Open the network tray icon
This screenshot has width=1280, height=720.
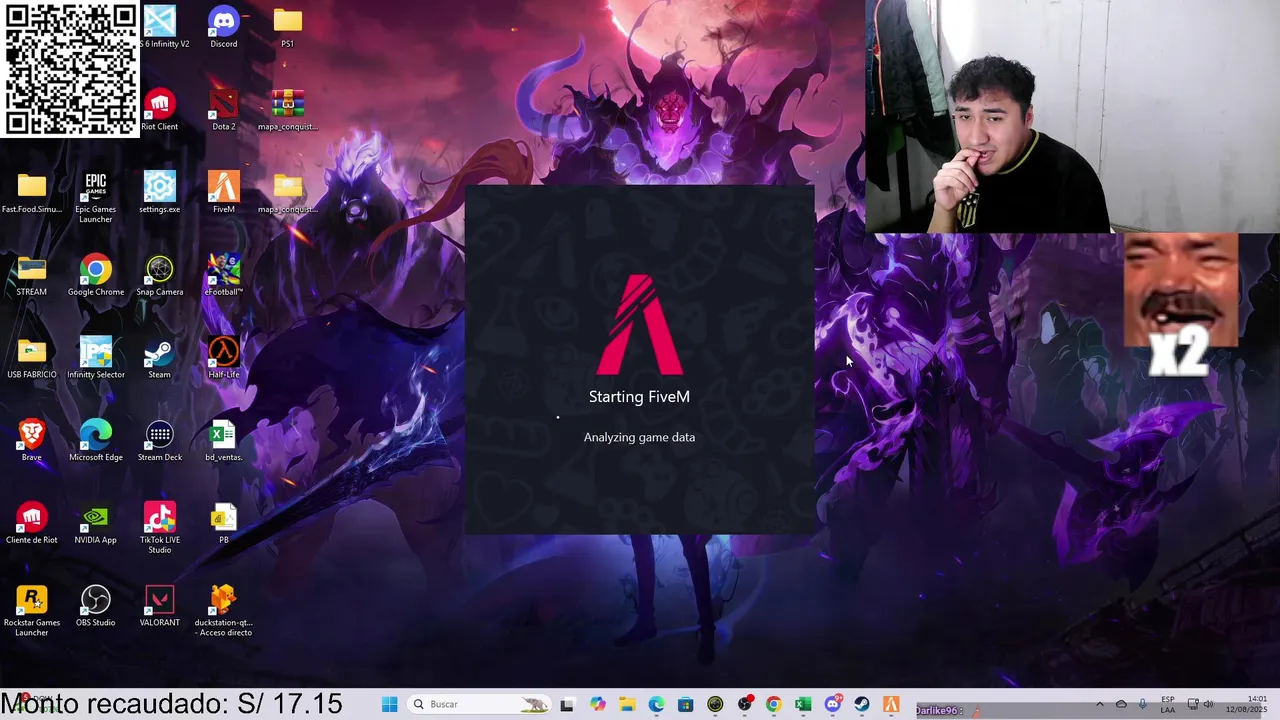(x=1192, y=704)
